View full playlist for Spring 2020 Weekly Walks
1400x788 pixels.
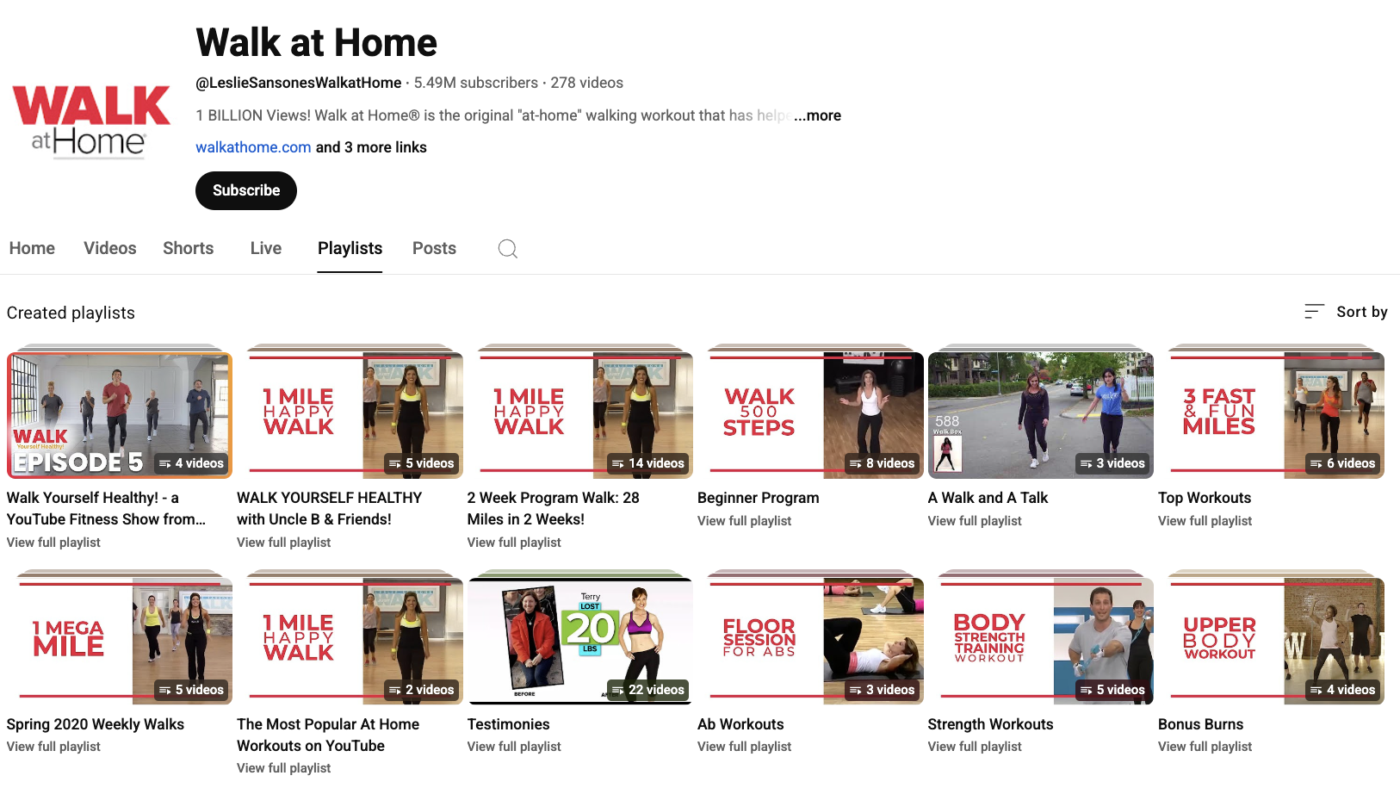click(x=54, y=747)
